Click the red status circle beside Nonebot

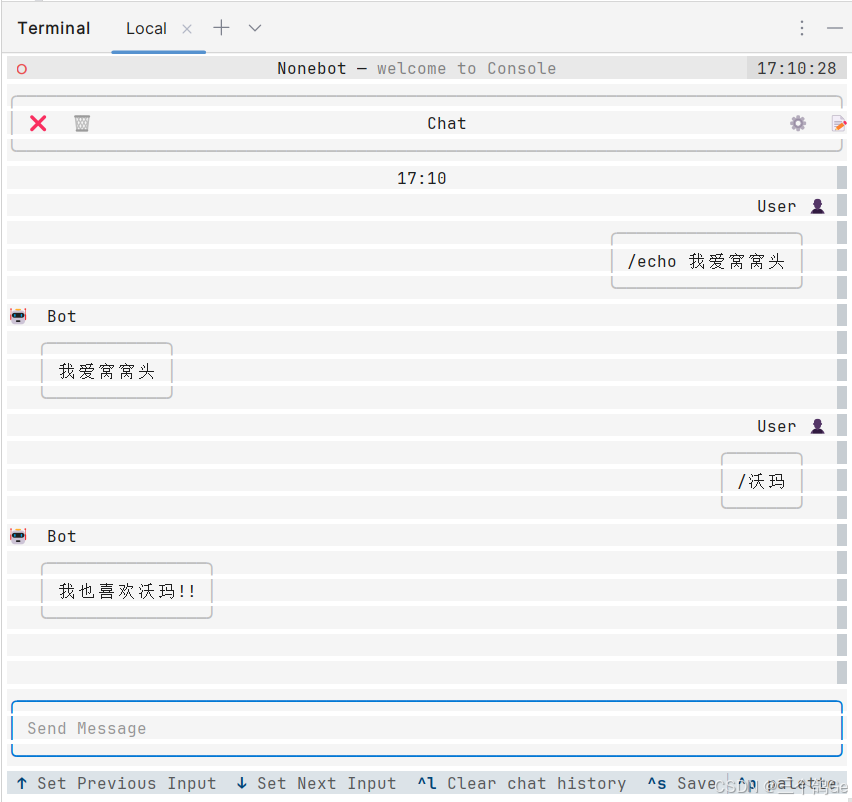pos(21,68)
